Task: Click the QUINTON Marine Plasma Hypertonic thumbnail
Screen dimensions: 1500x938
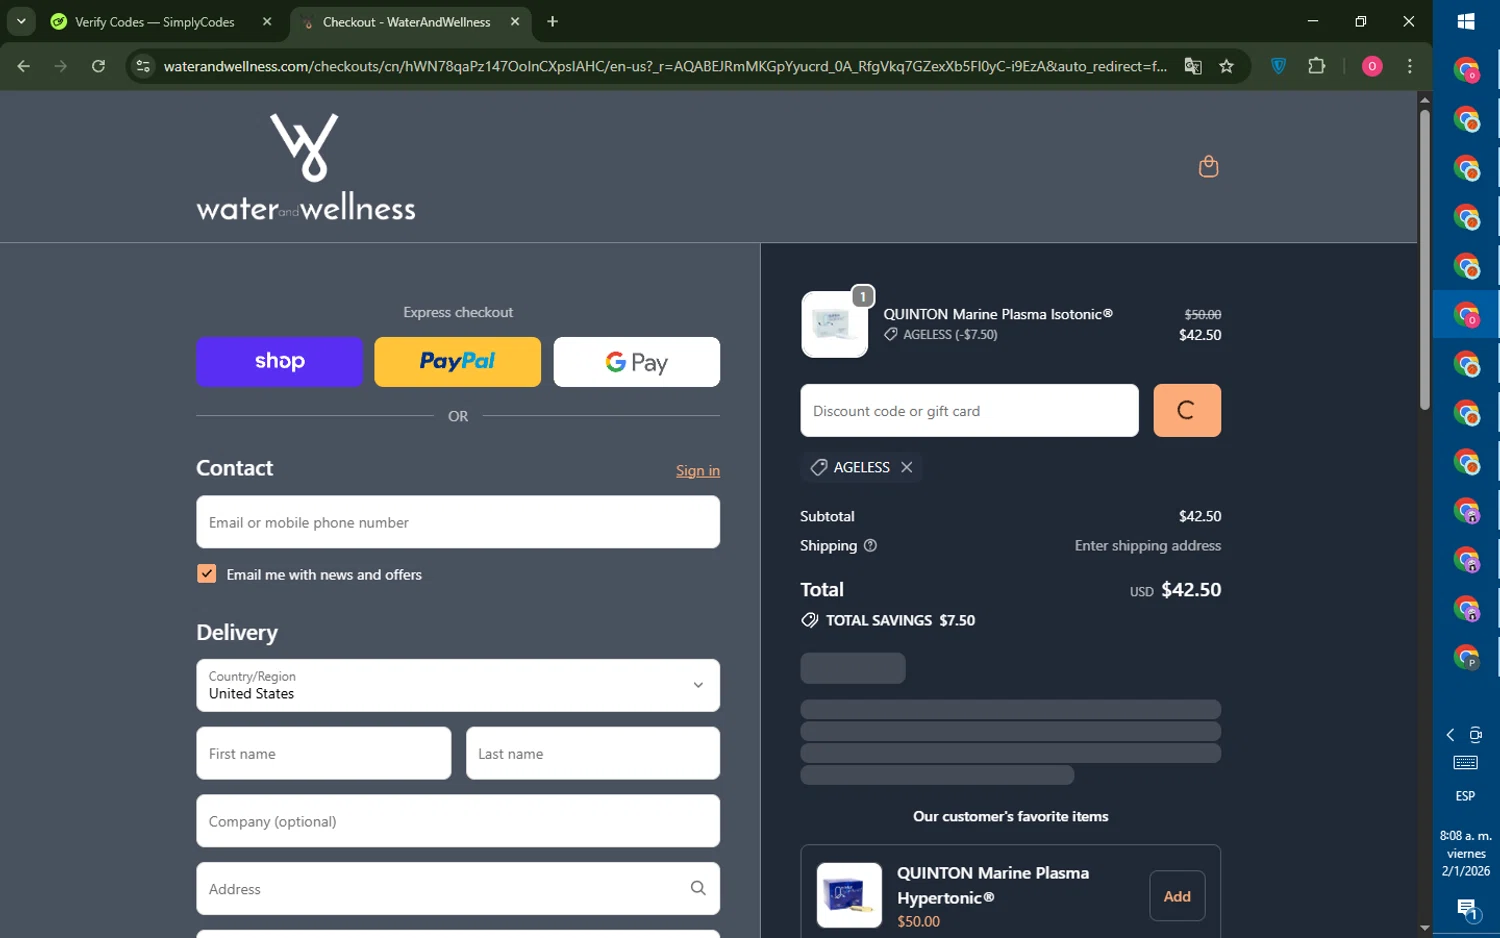Action: point(849,895)
